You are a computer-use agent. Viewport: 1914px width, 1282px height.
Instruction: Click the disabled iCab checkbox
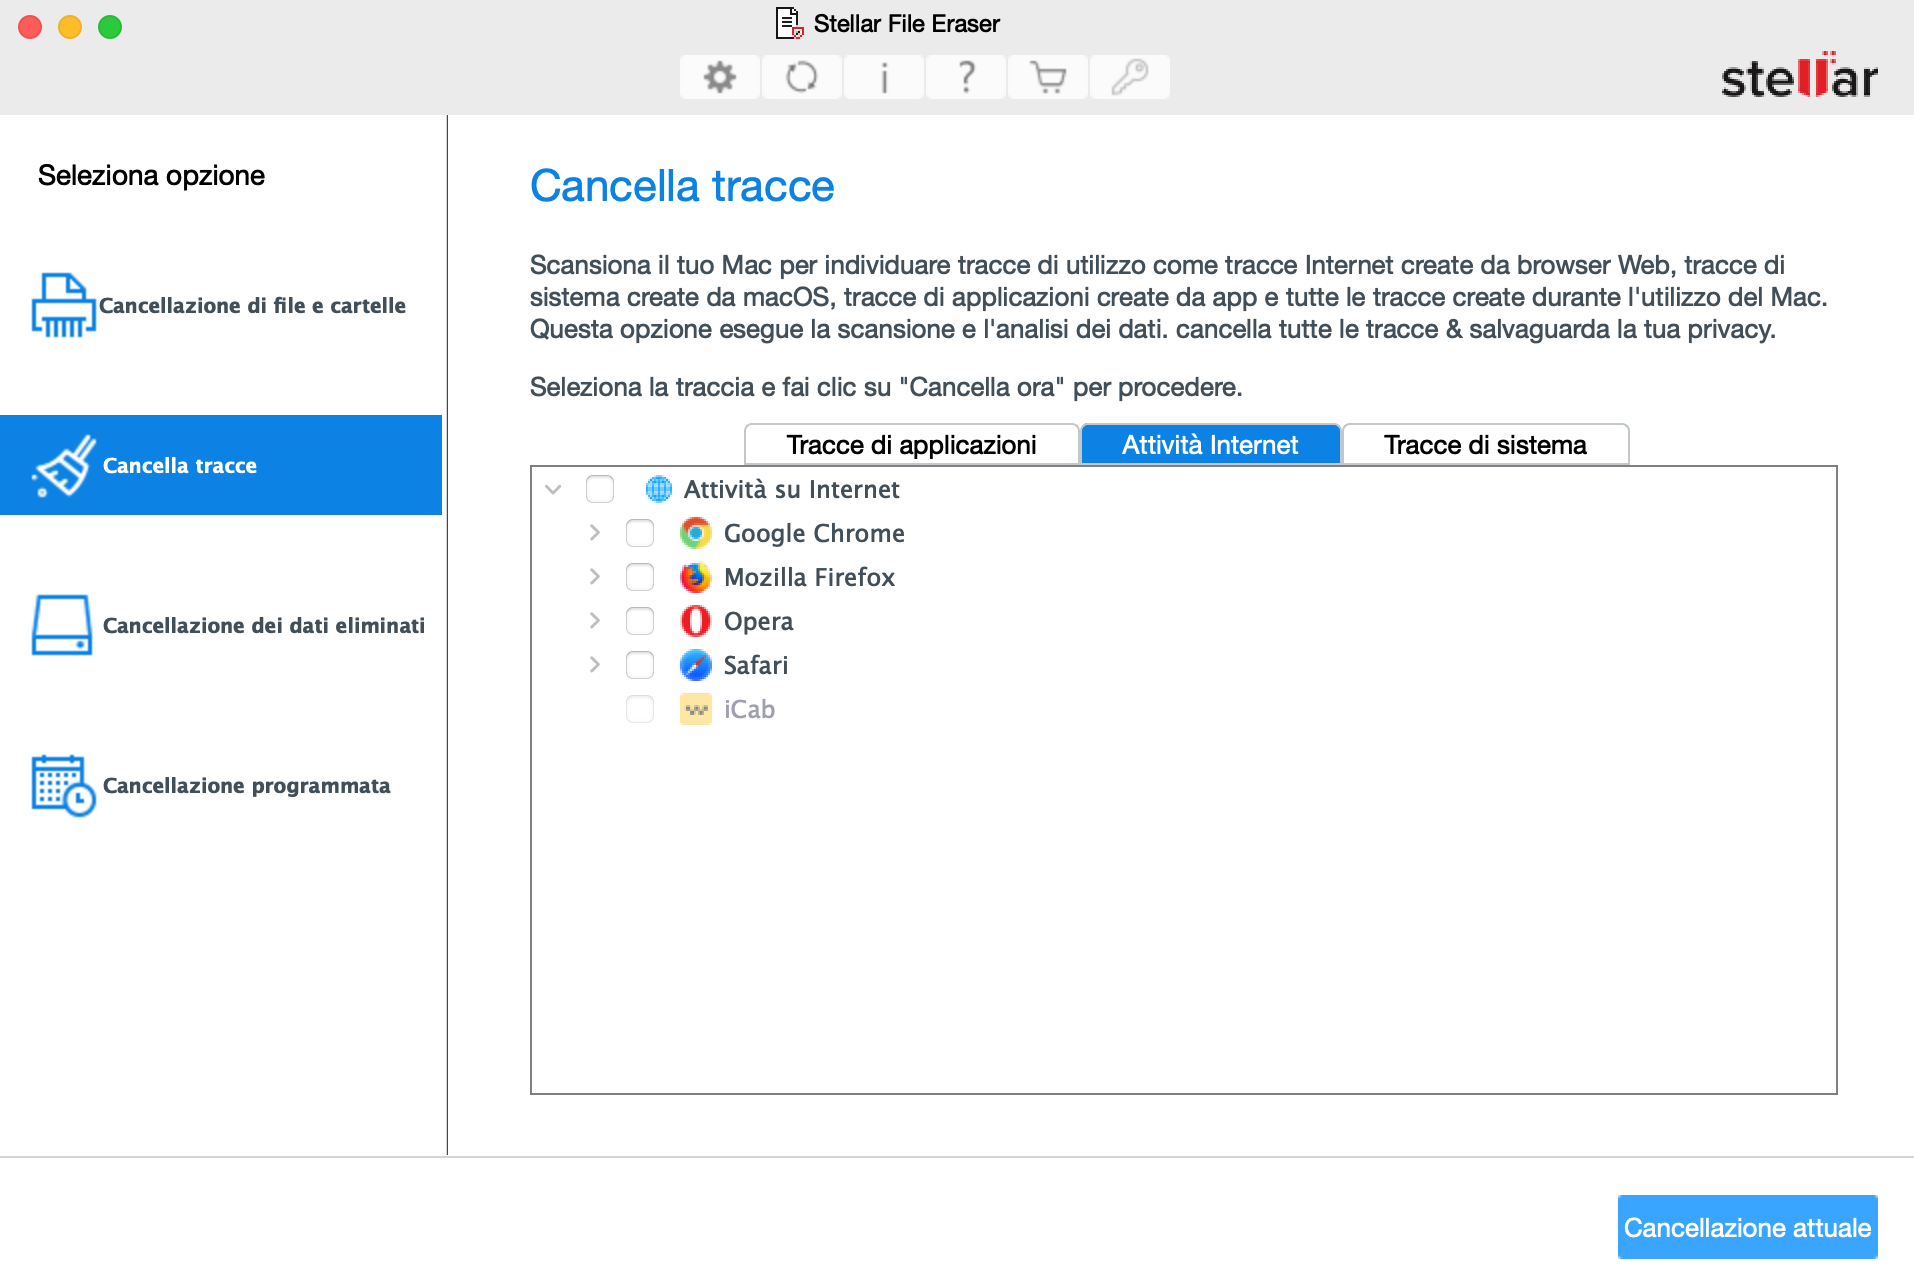tap(640, 709)
